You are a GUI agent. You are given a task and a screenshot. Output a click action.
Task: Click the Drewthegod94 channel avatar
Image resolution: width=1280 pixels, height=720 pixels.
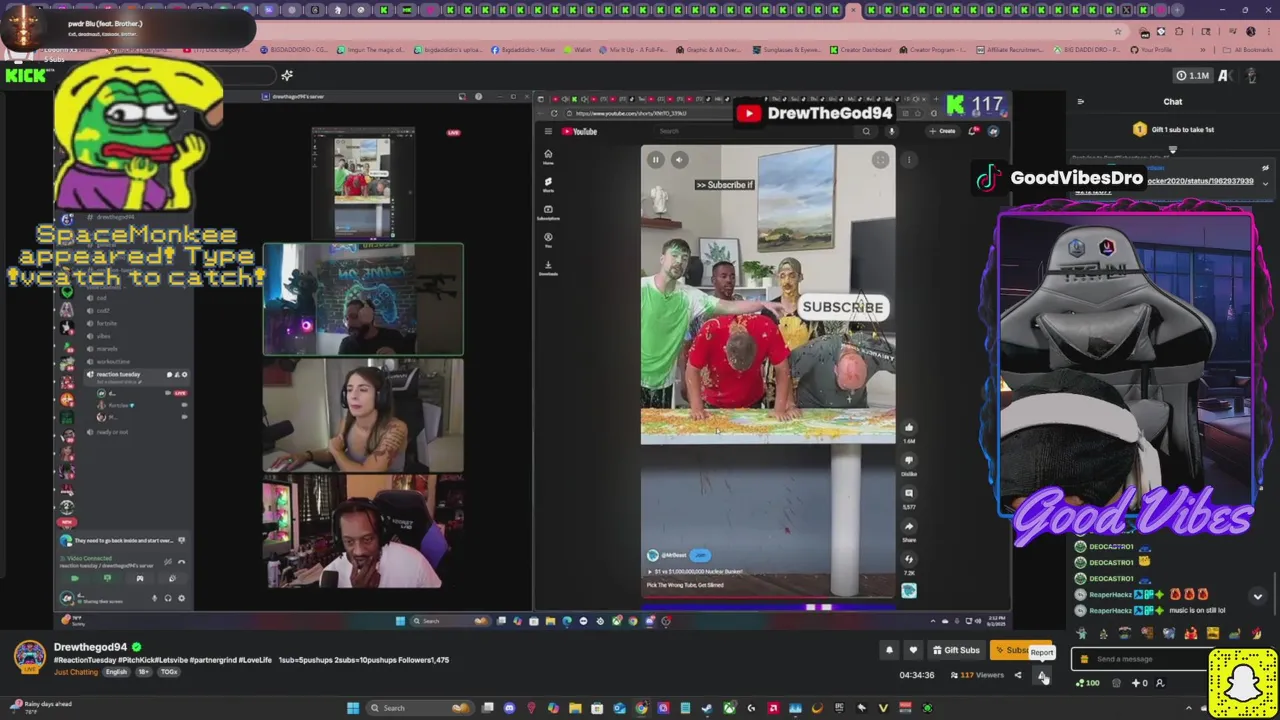point(29,656)
